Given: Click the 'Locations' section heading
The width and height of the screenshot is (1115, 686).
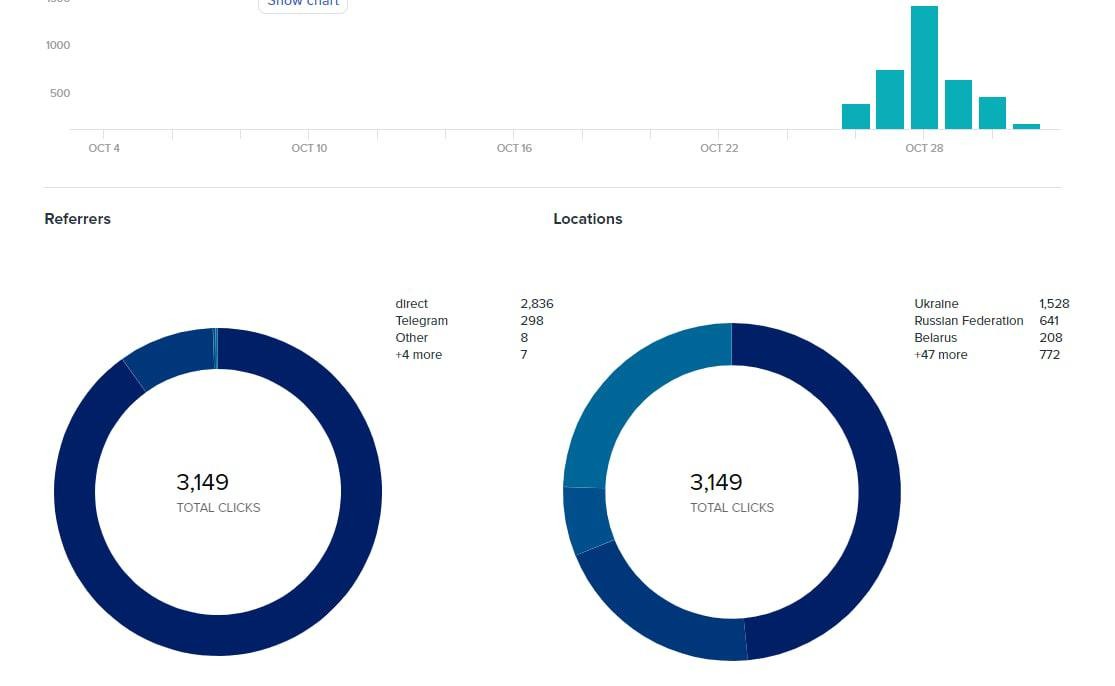Looking at the screenshot, I should (x=587, y=219).
